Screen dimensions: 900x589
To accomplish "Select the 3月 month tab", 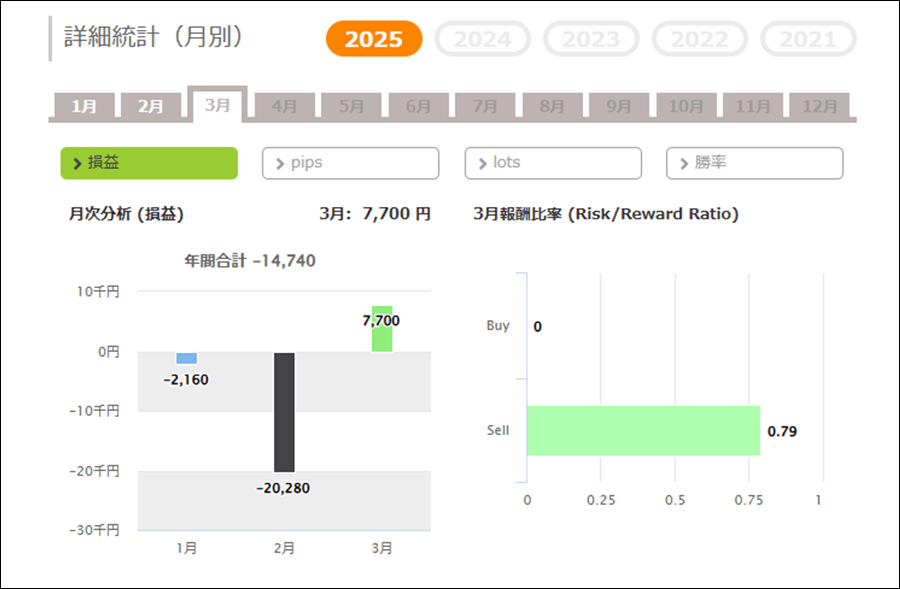I will 217,104.
